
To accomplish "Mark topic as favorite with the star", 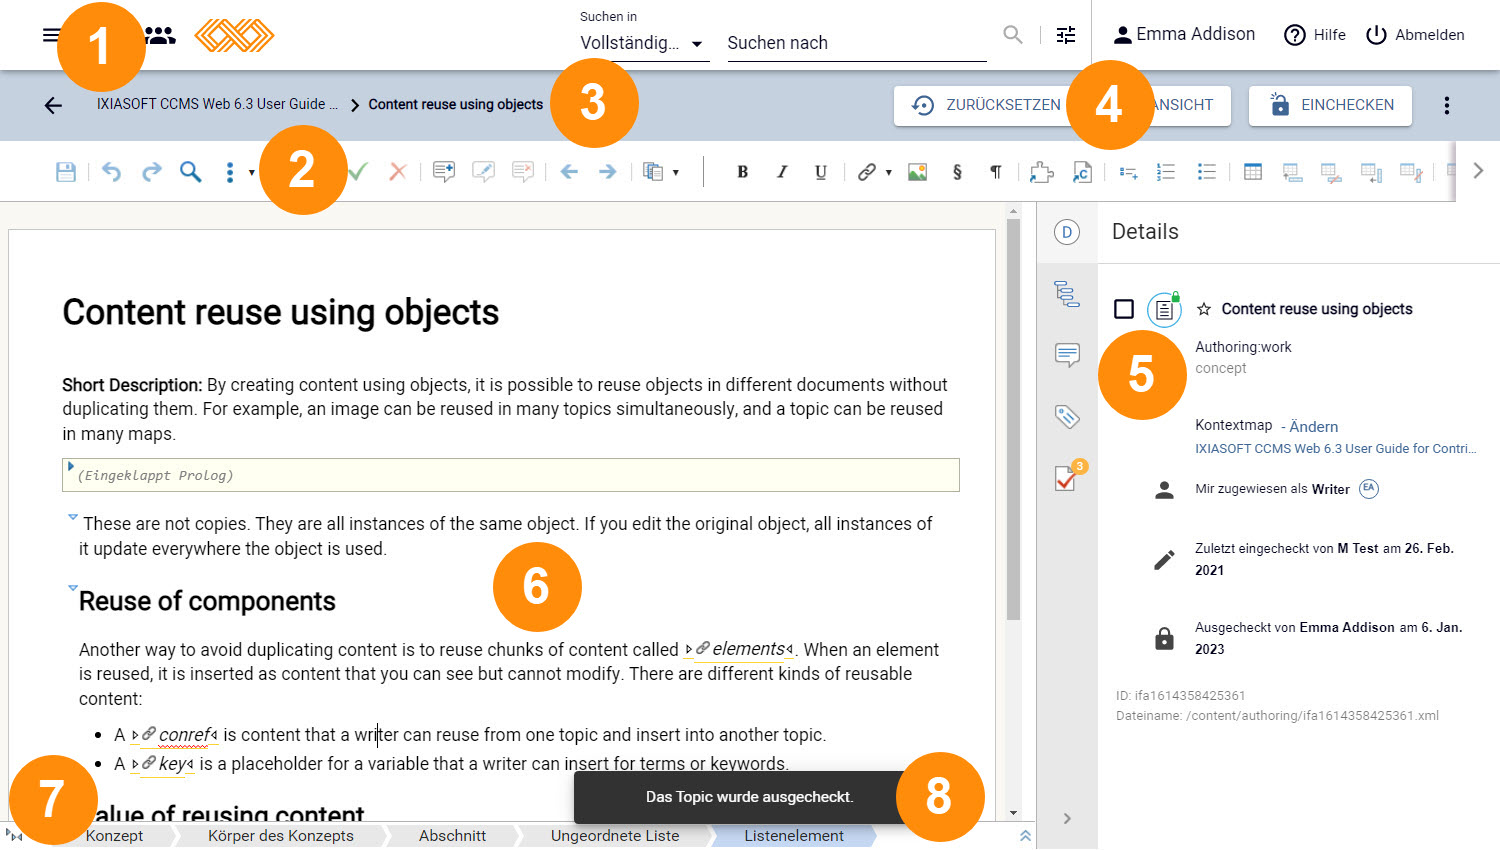I will click(1204, 309).
